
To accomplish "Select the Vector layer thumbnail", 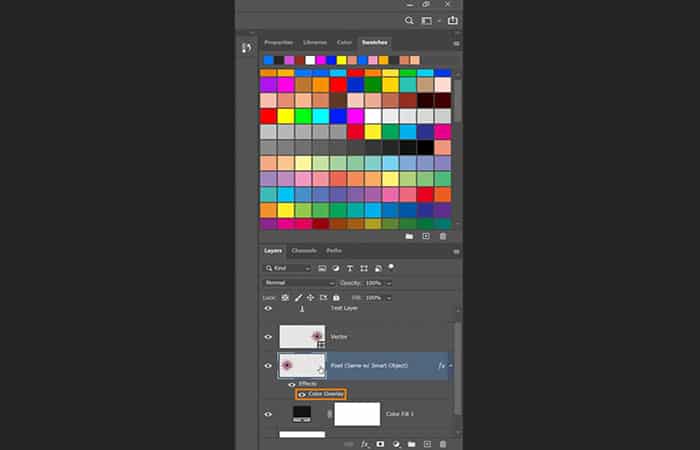I will tap(302, 337).
